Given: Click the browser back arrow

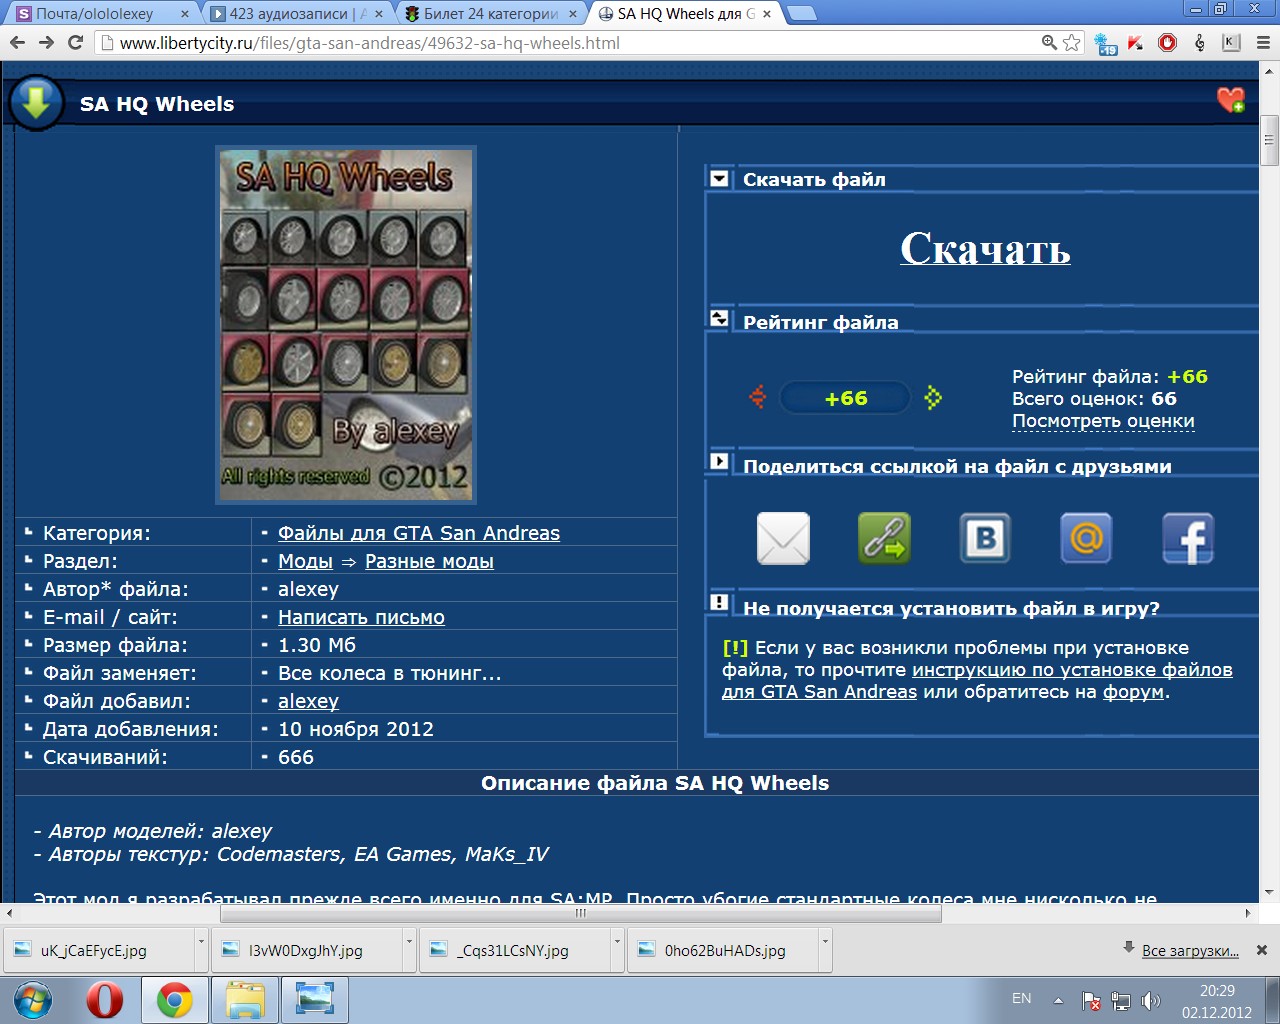Looking at the screenshot, I should (17, 42).
